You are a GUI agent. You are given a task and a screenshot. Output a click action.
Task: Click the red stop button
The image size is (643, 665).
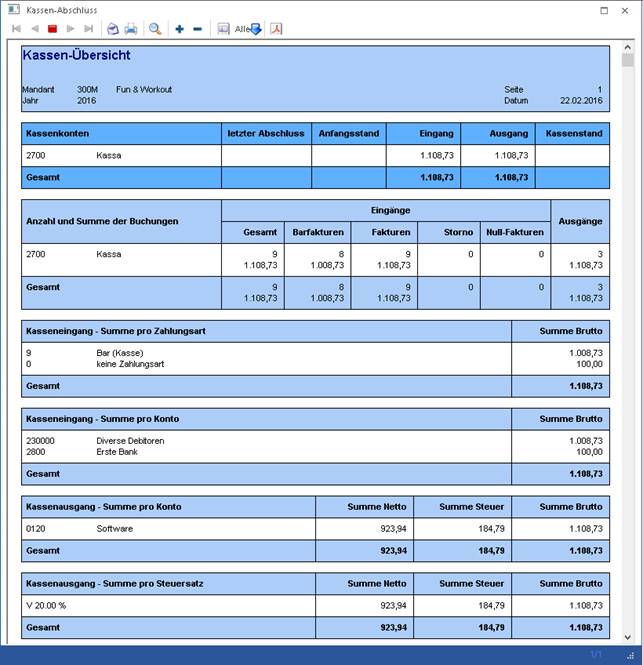(52, 29)
